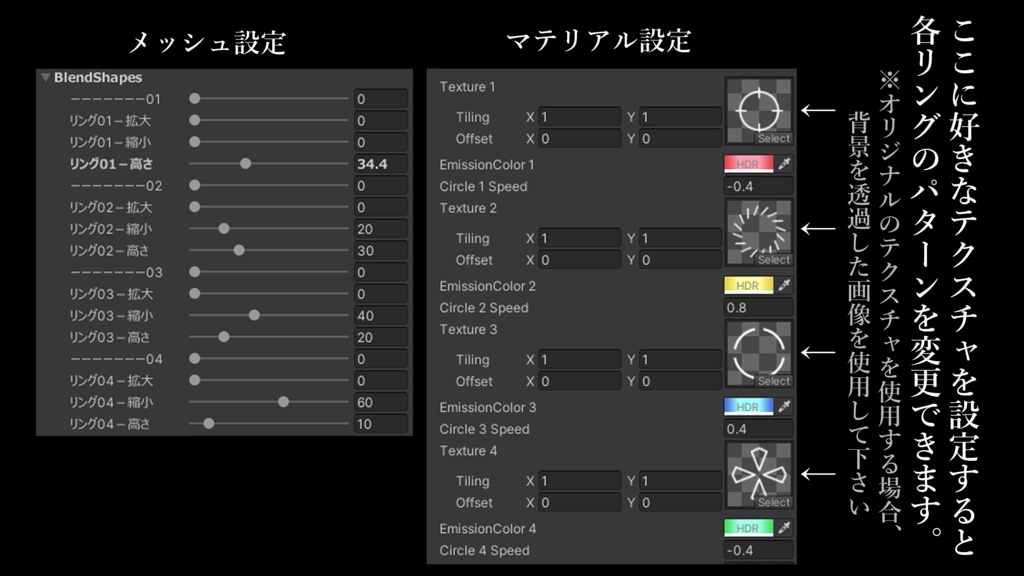Click the リング01－高さ value field showing 34.4

(x=381, y=163)
